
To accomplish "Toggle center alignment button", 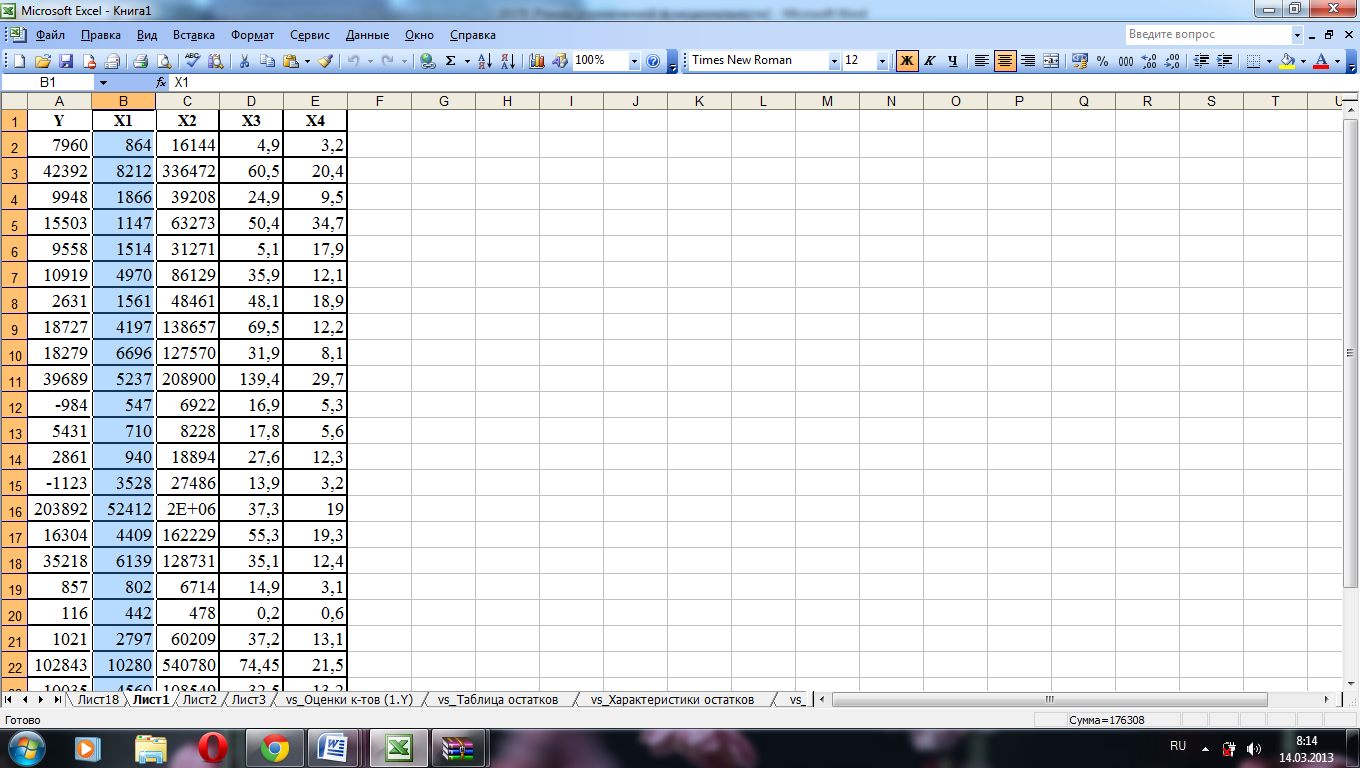I will (1005, 61).
